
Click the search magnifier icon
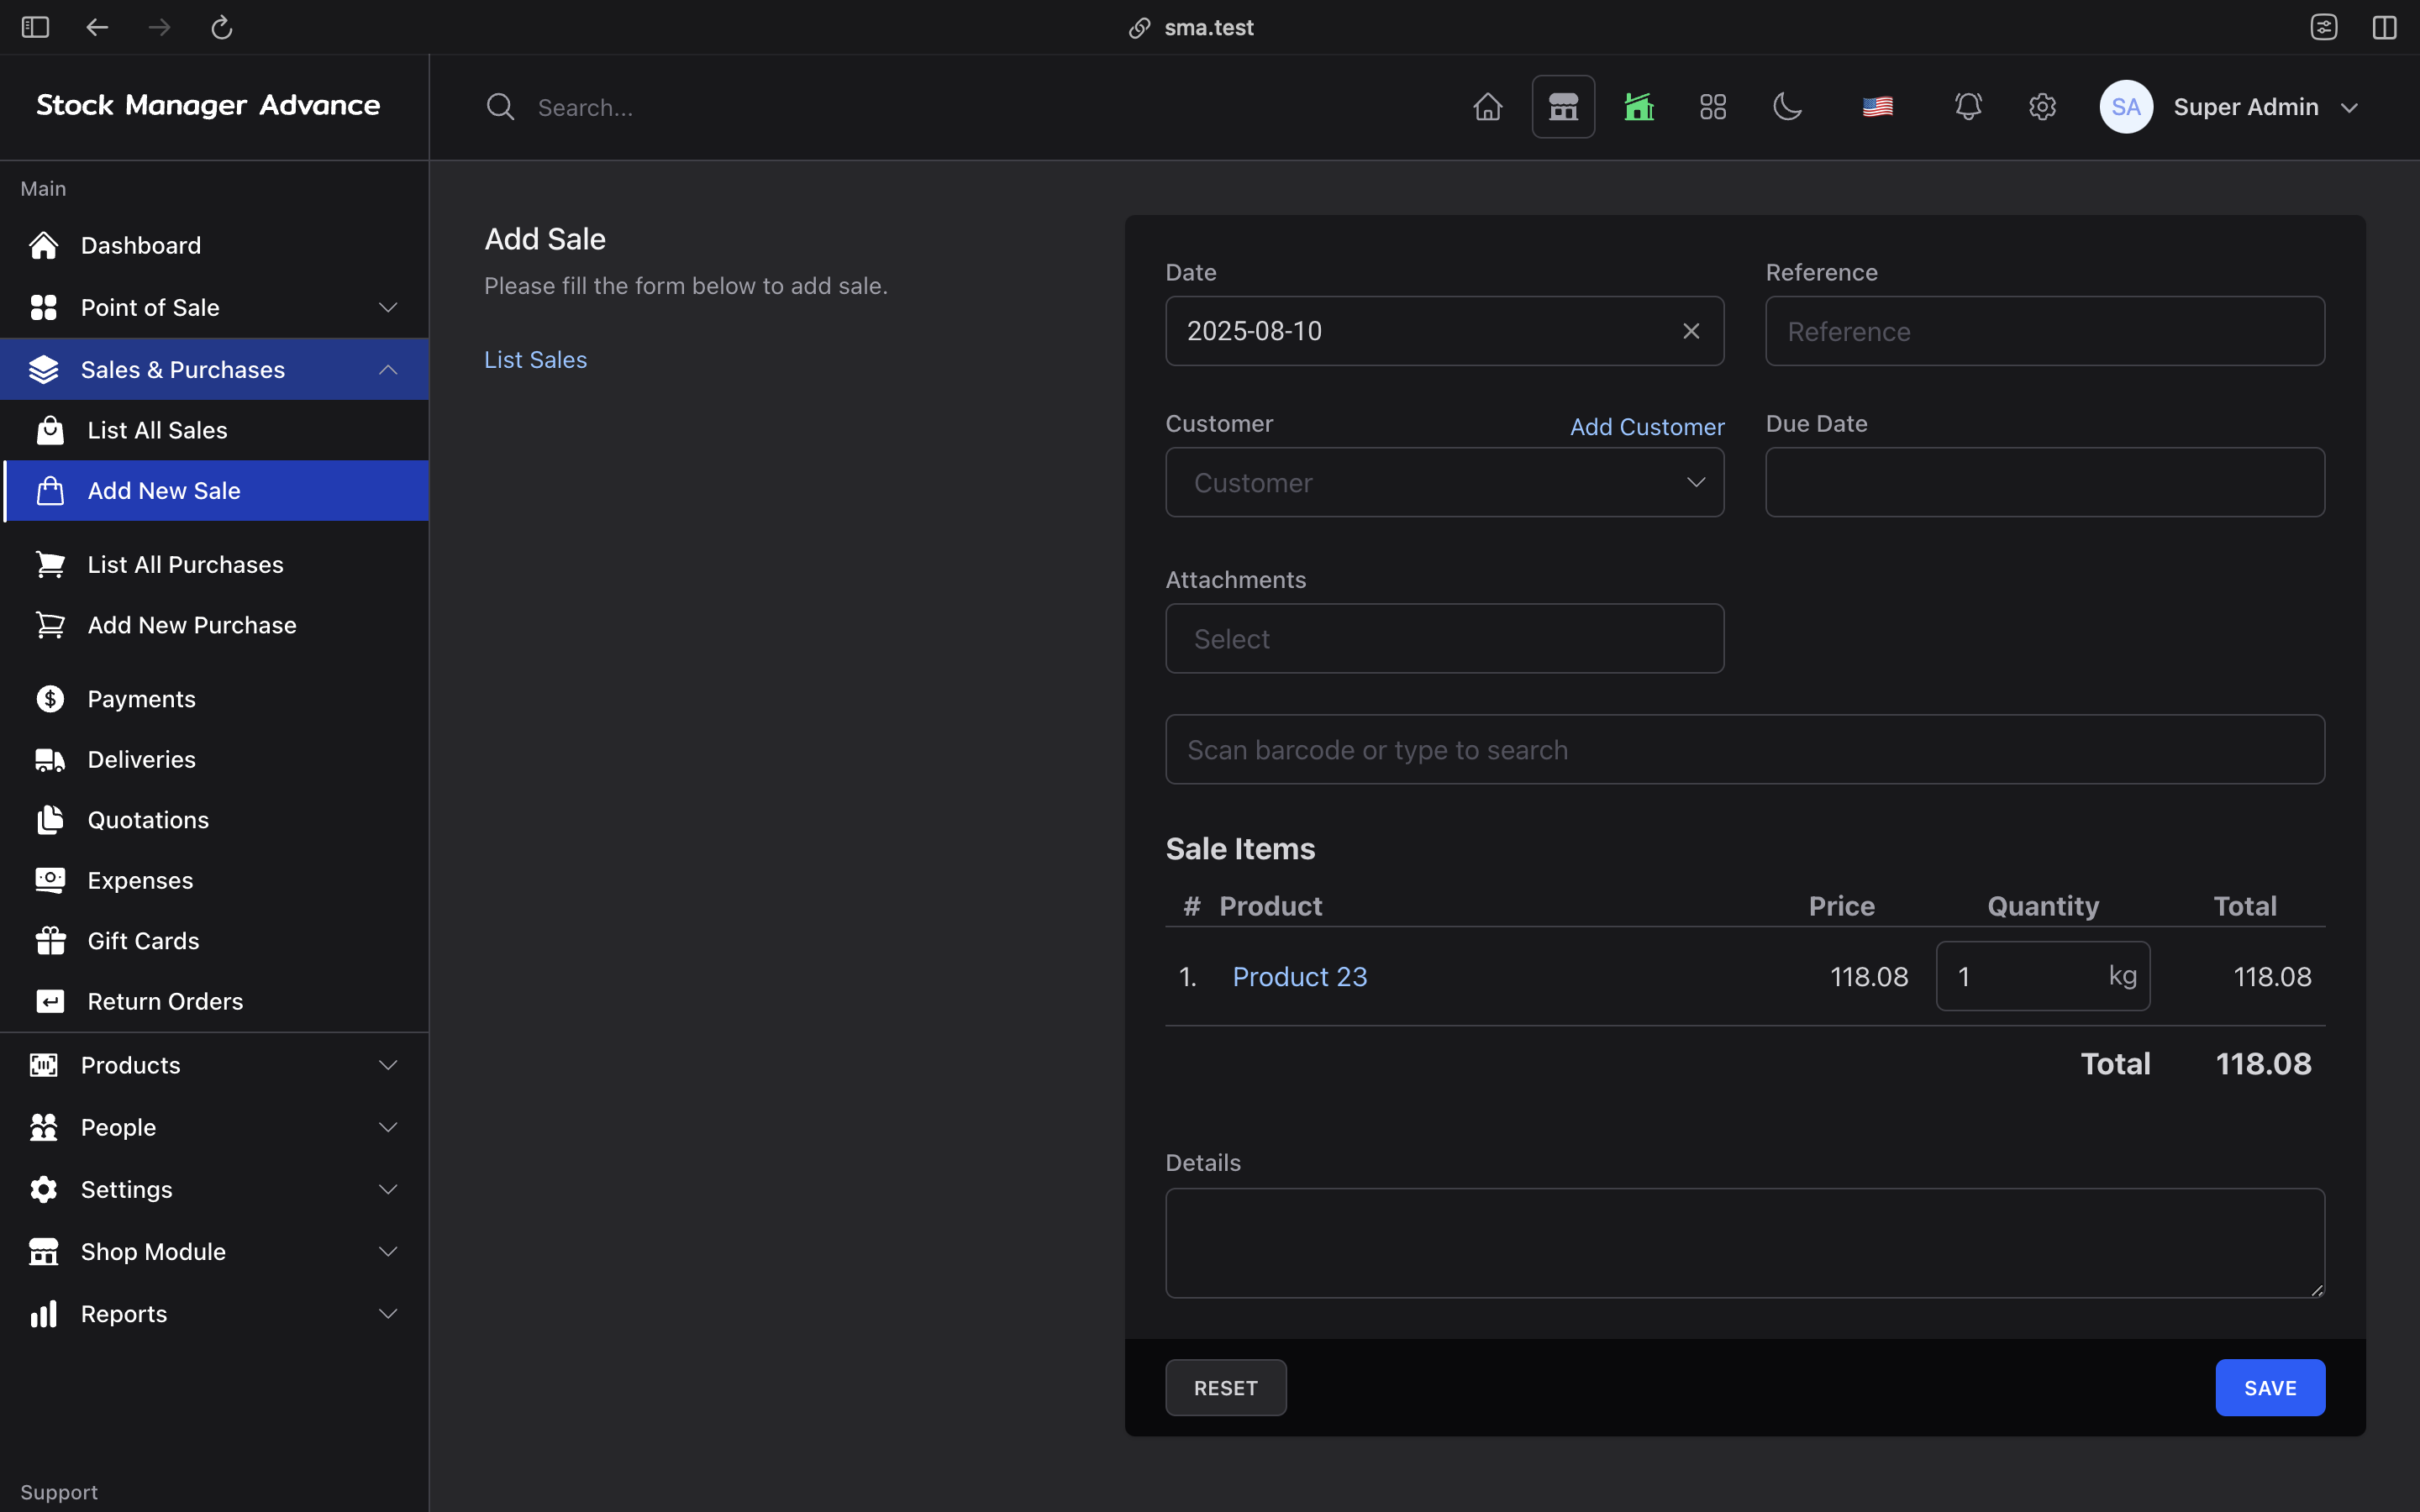[x=500, y=107]
